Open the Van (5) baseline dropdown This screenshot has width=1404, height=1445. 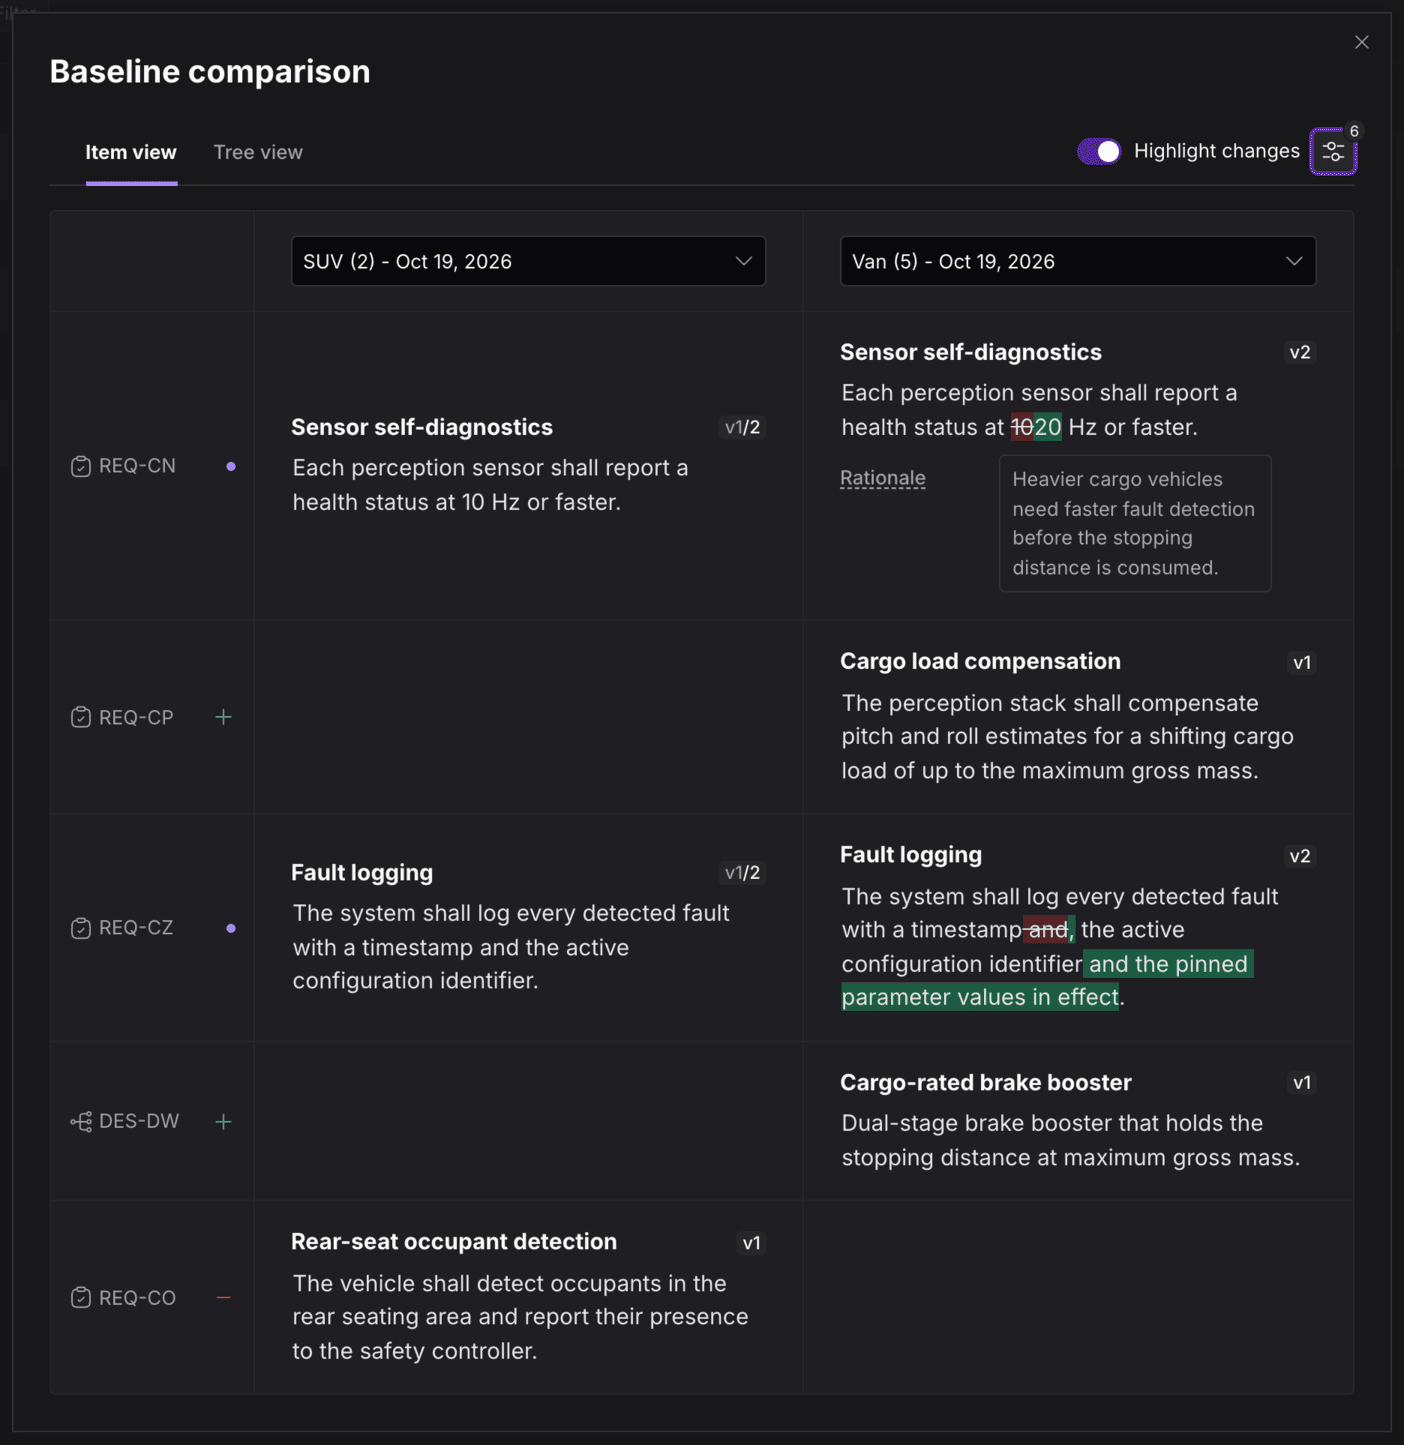click(x=1078, y=261)
